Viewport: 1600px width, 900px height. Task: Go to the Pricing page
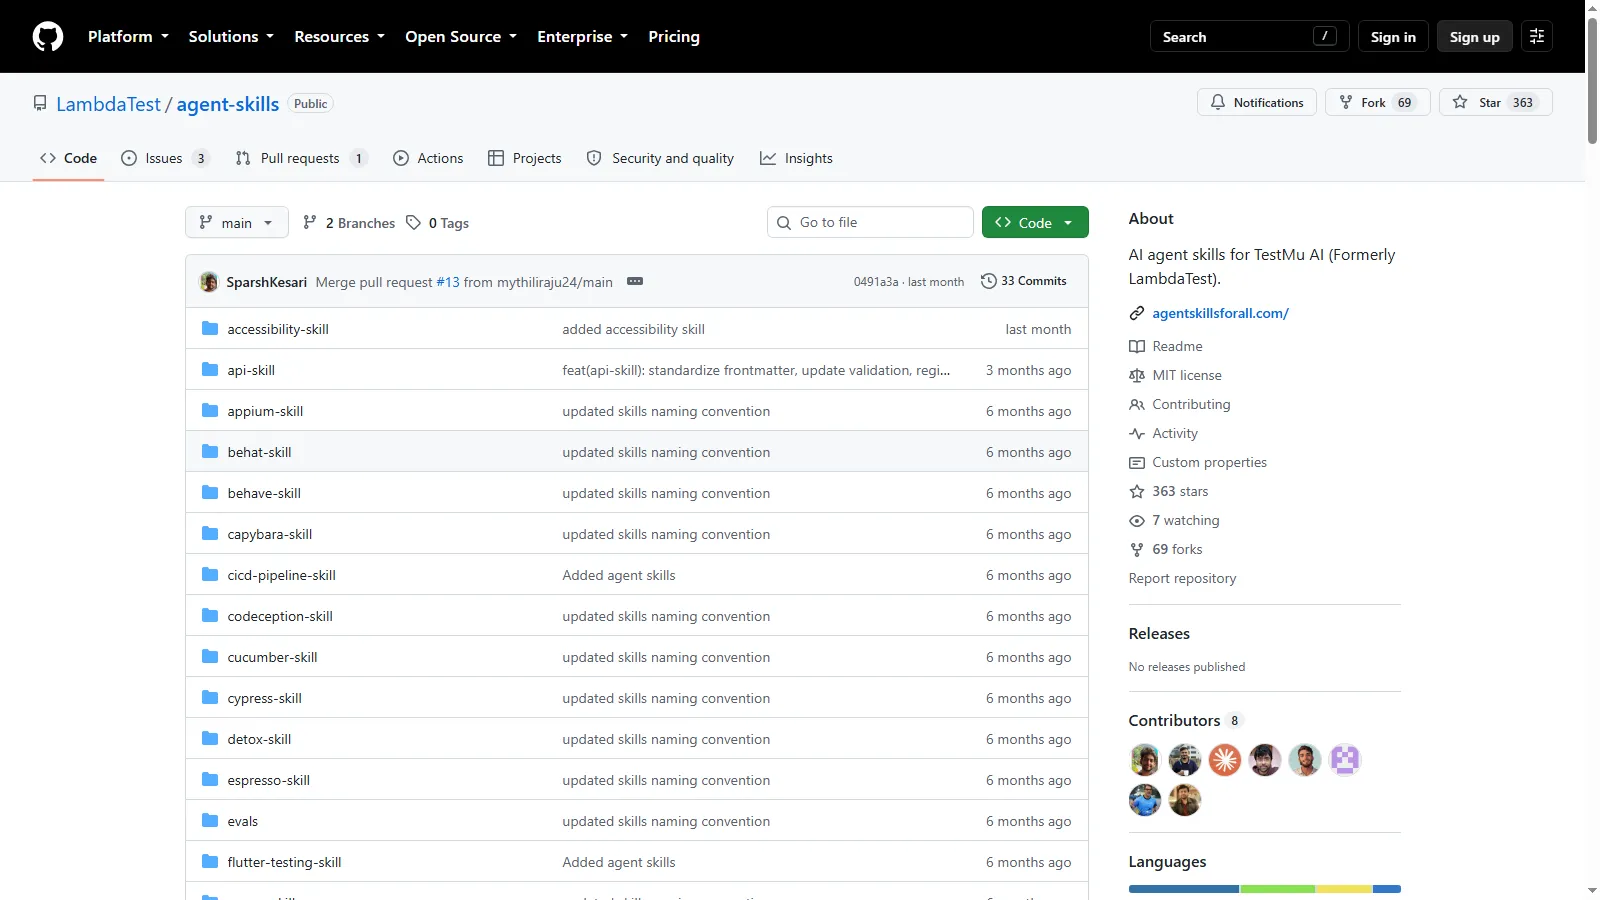click(674, 37)
